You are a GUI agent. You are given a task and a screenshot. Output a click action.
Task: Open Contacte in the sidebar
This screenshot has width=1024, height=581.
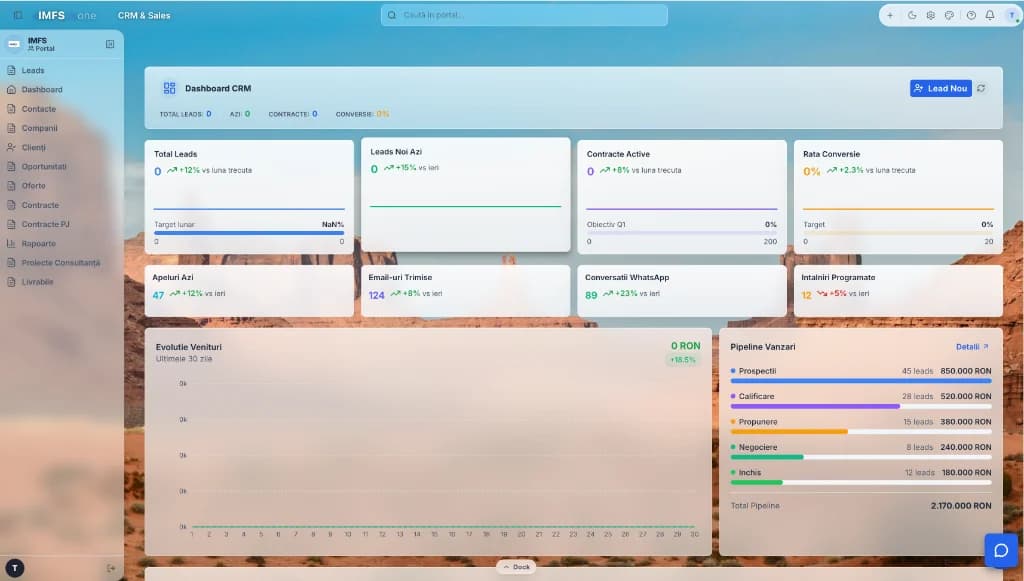click(39, 109)
